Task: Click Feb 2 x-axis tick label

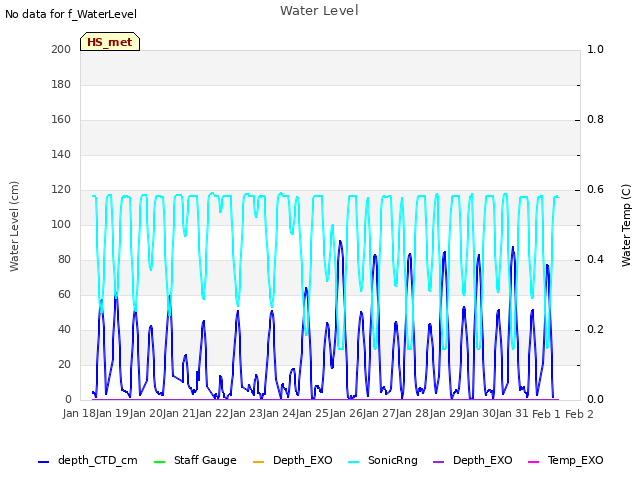Action: point(579,414)
